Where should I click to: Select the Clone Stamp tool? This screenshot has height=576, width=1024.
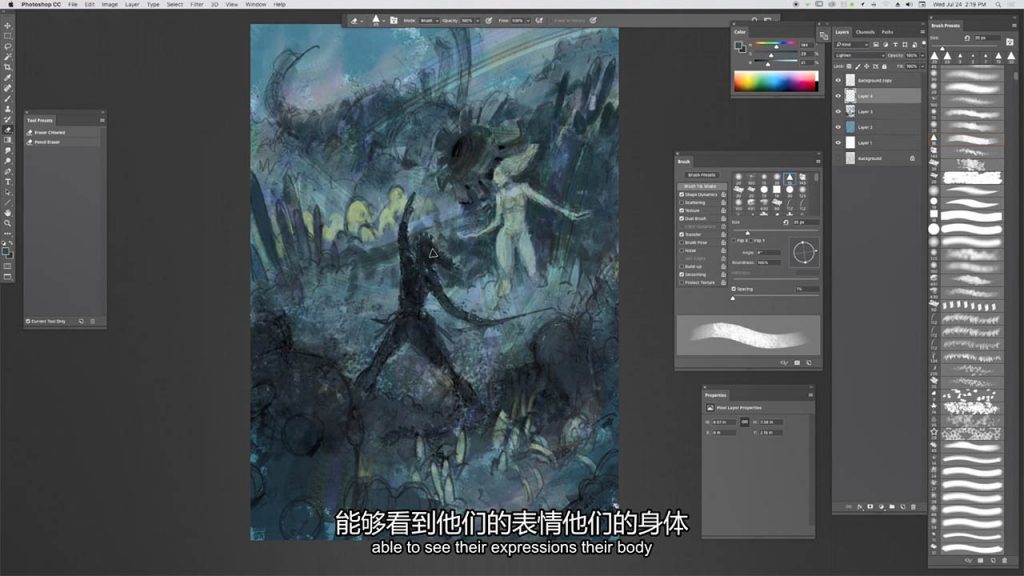tap(8, 109)
